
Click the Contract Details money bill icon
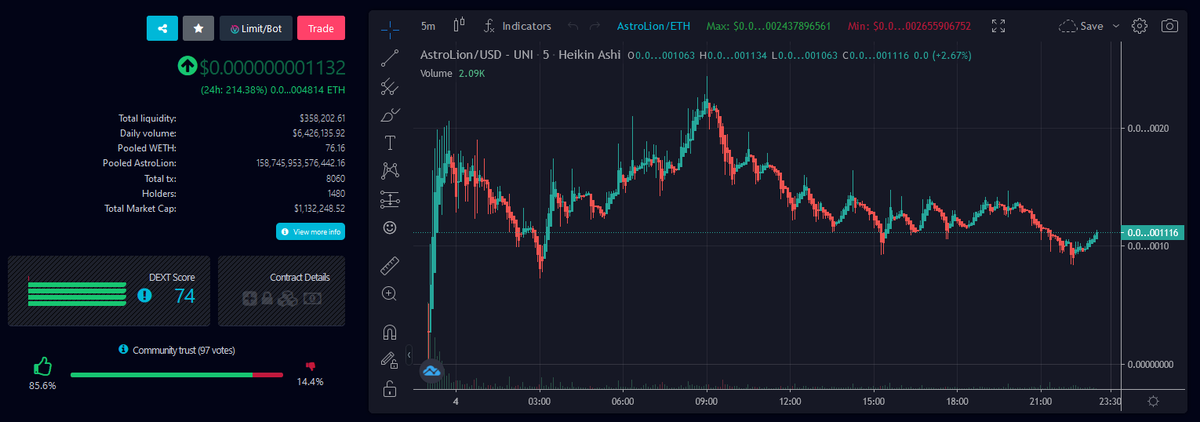pos(312,298)
